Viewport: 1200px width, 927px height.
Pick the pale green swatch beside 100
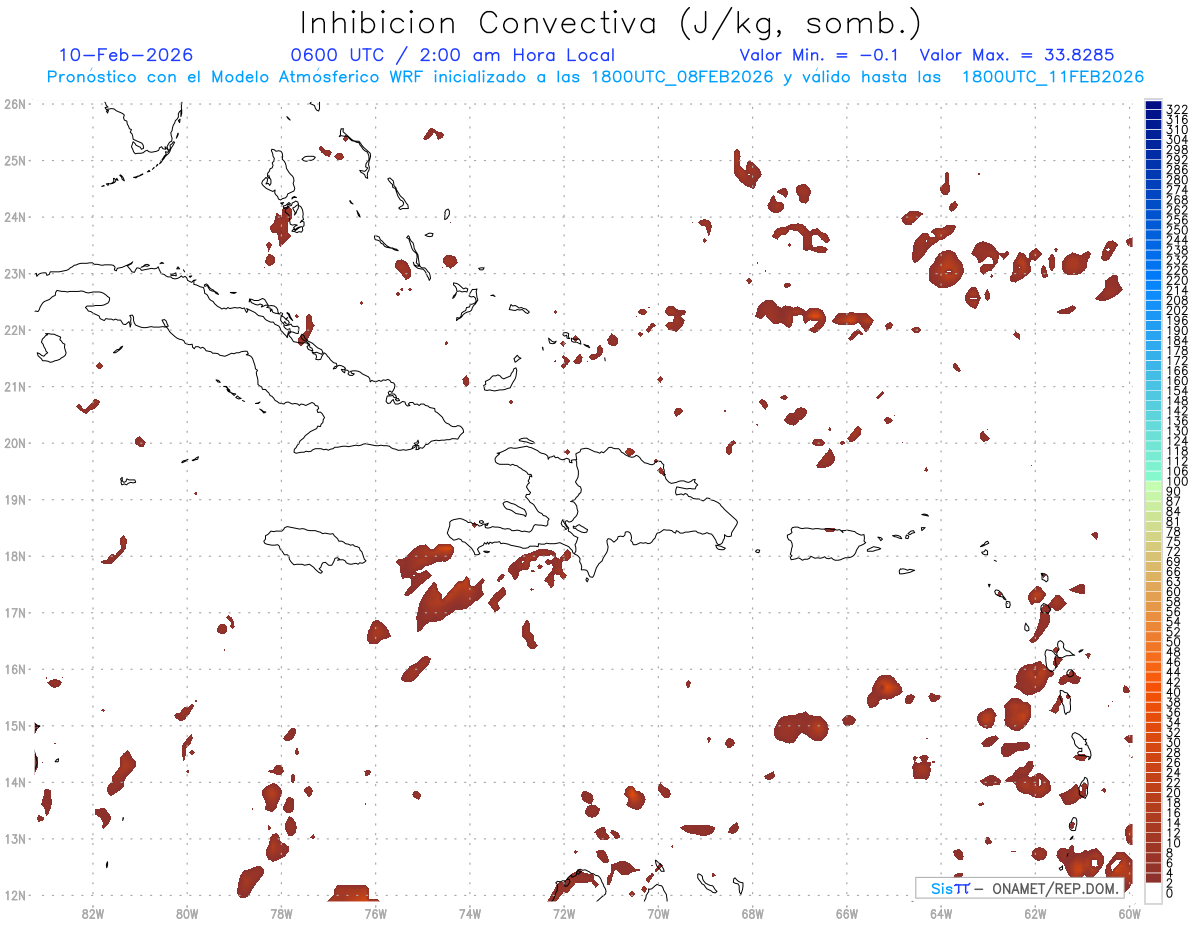point(1153,484)
